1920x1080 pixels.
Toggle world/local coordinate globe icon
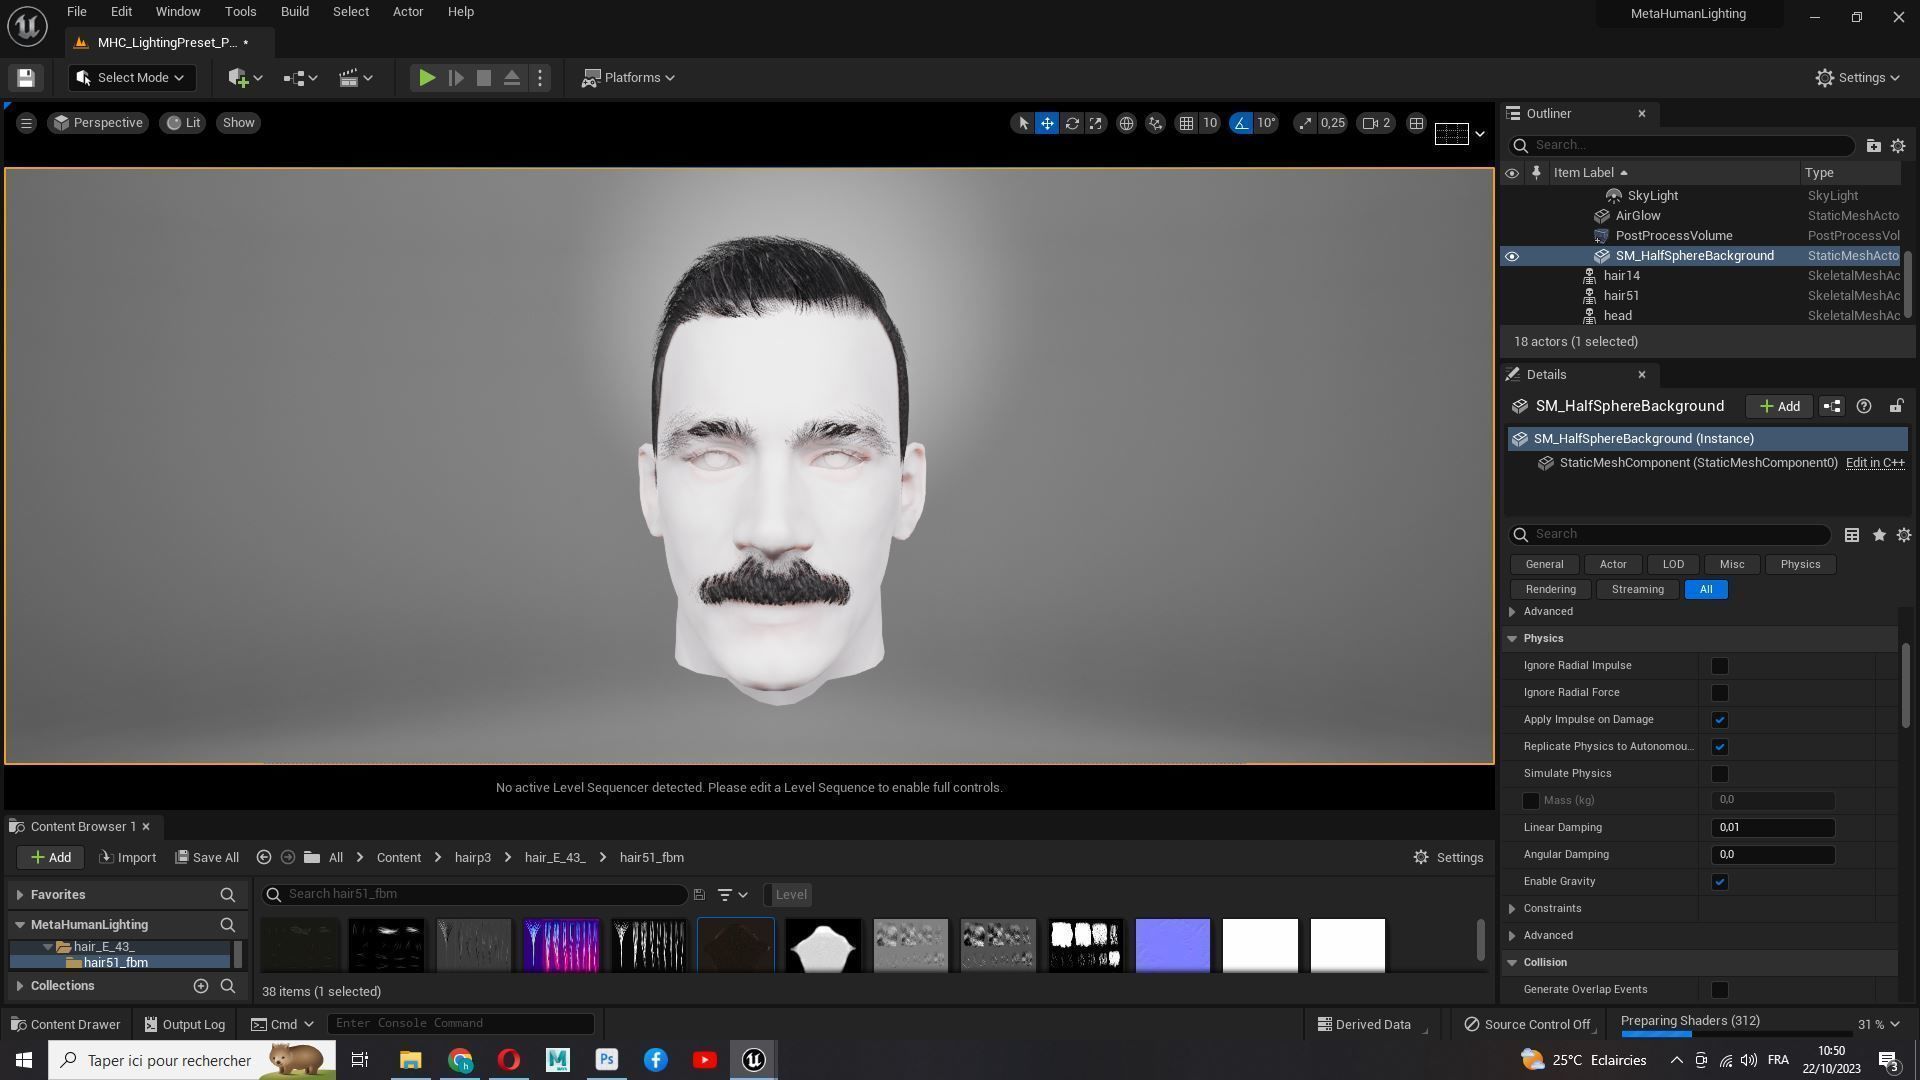pos(1126,123)
